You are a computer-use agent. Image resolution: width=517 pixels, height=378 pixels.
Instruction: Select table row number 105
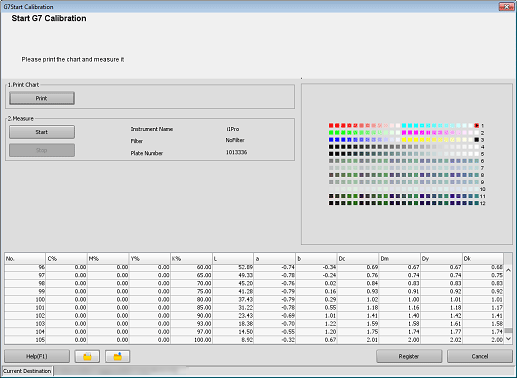point(254,340)
